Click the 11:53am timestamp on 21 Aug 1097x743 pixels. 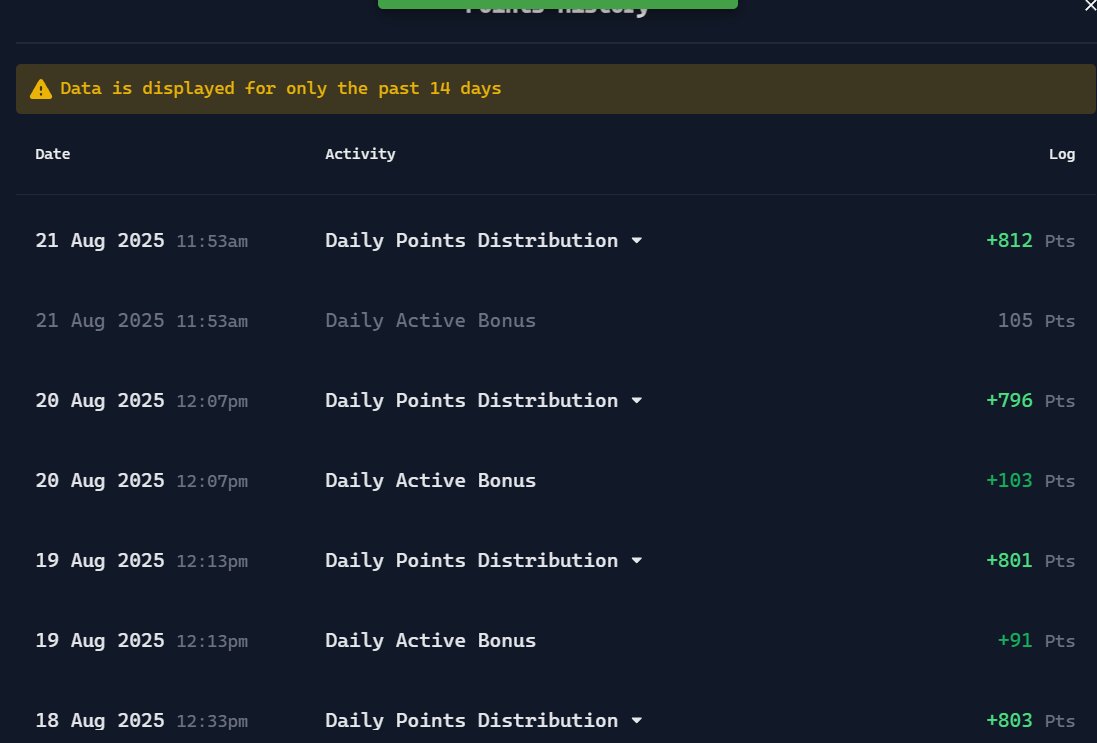(x=211, y=240)
